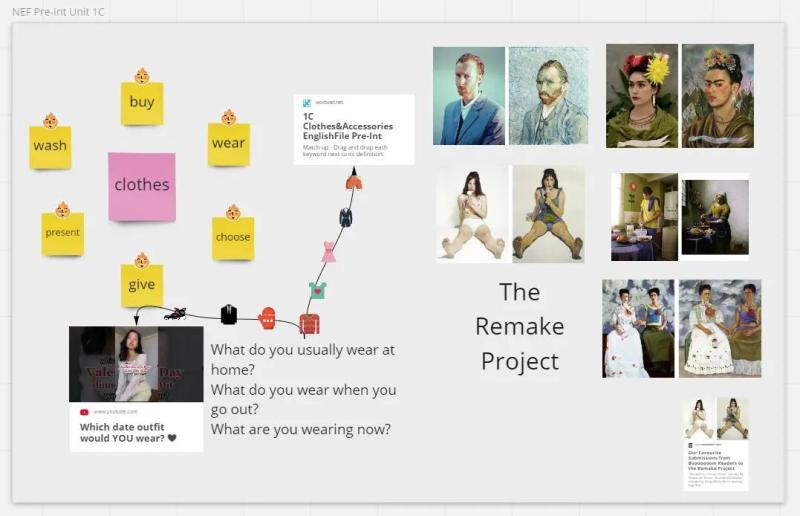Select the teal heart t-shirt icon
This screenshot has height=516, width=800.
[317, 290]
